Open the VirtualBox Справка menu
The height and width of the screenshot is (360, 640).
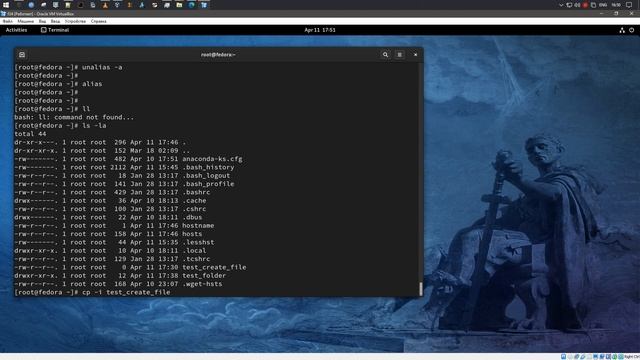coord(98,21)
